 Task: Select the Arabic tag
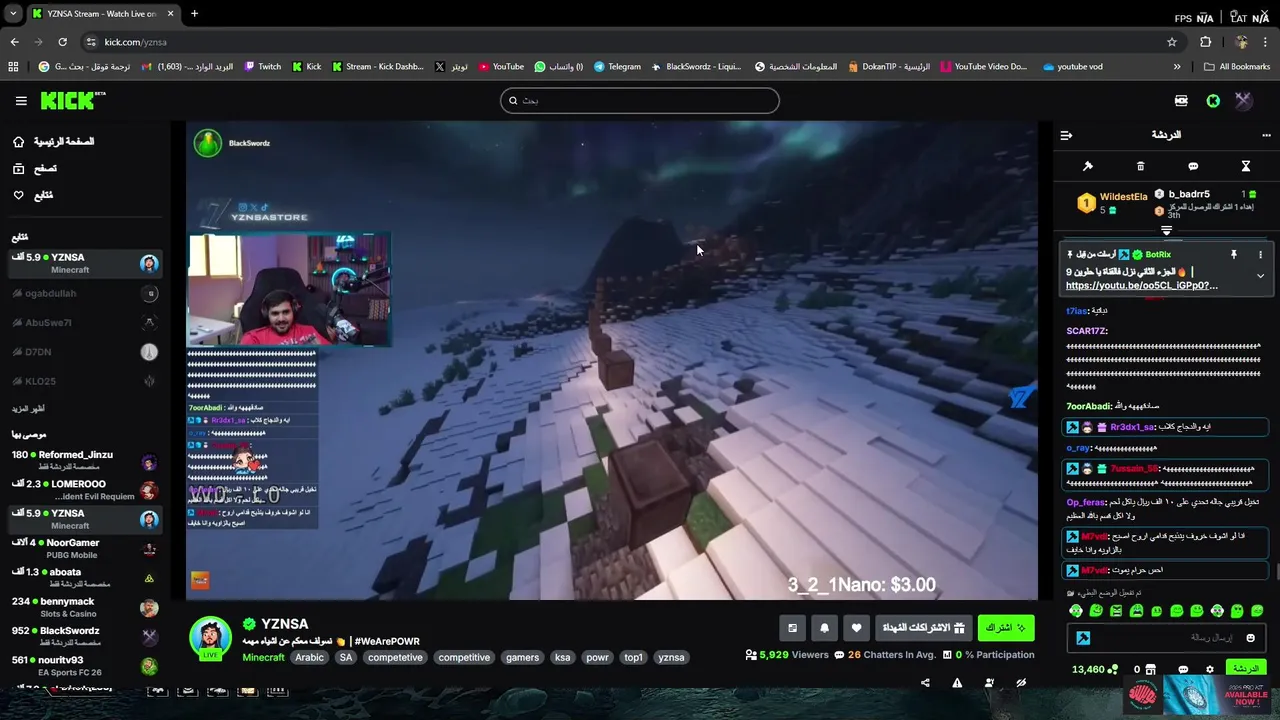click(x=309, y=657)
